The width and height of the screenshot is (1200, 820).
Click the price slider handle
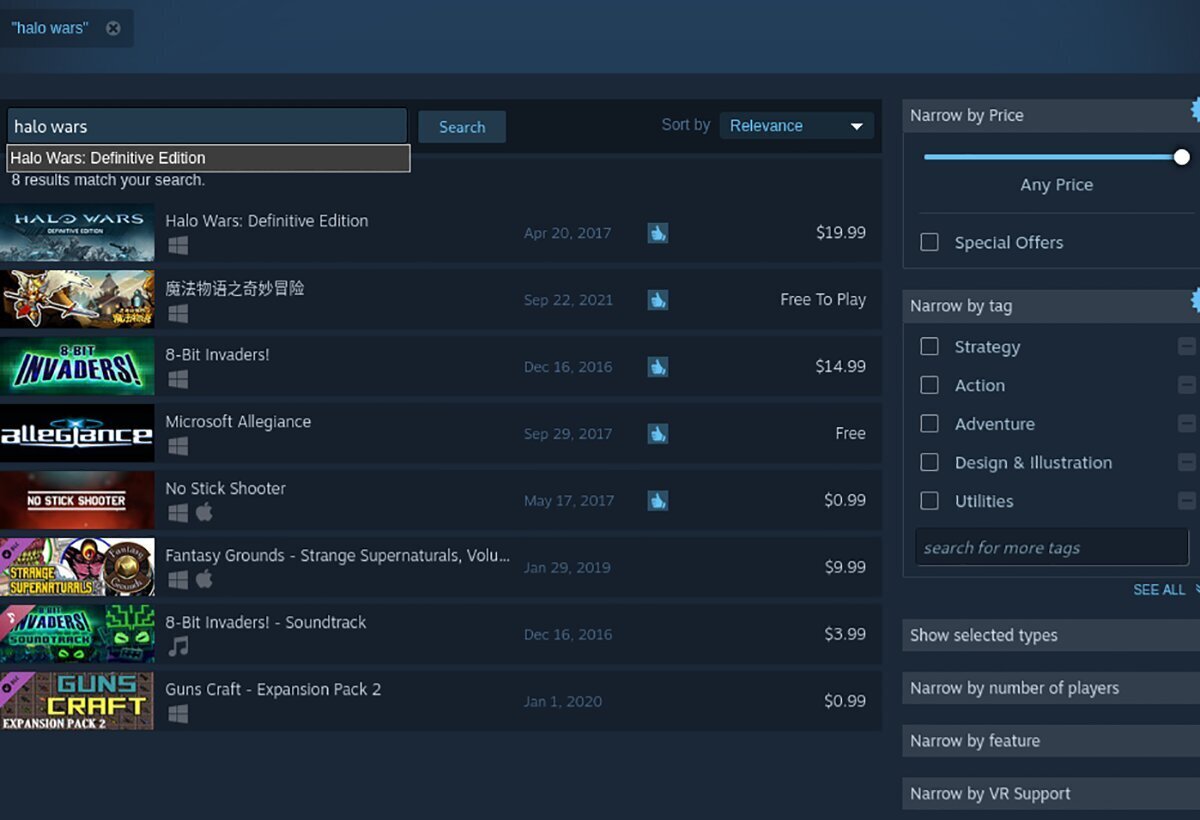click(1182, 157)
